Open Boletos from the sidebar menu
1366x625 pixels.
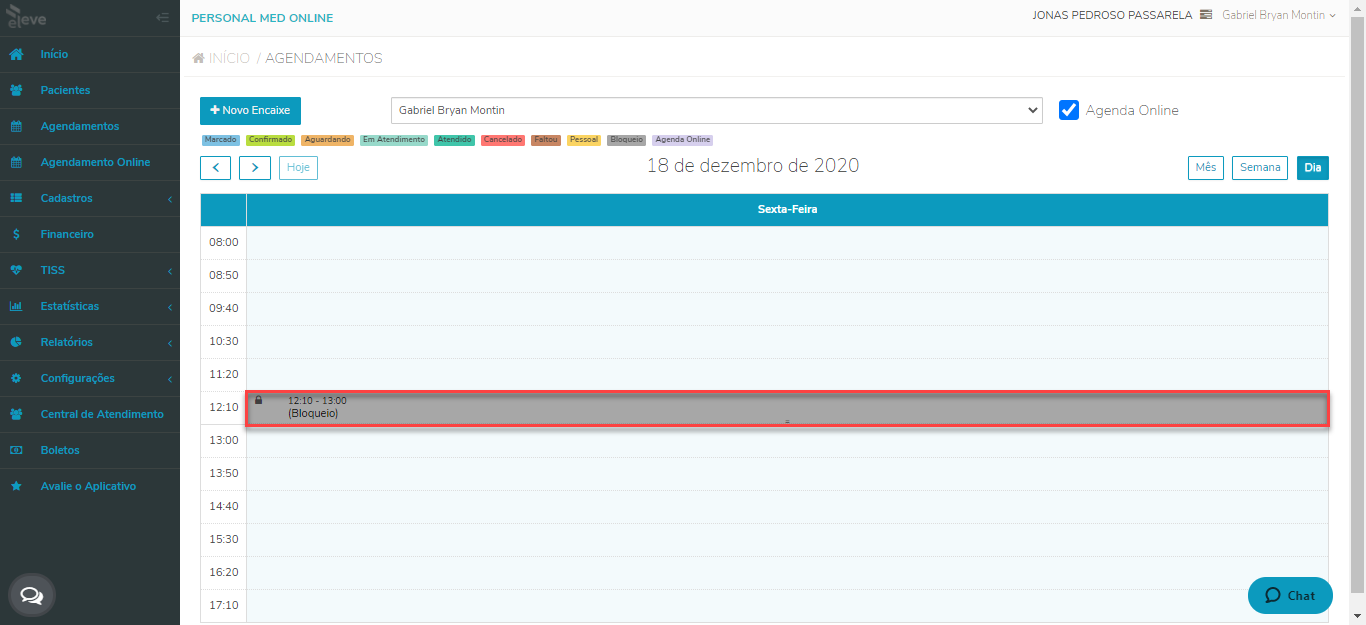[90, 450]
